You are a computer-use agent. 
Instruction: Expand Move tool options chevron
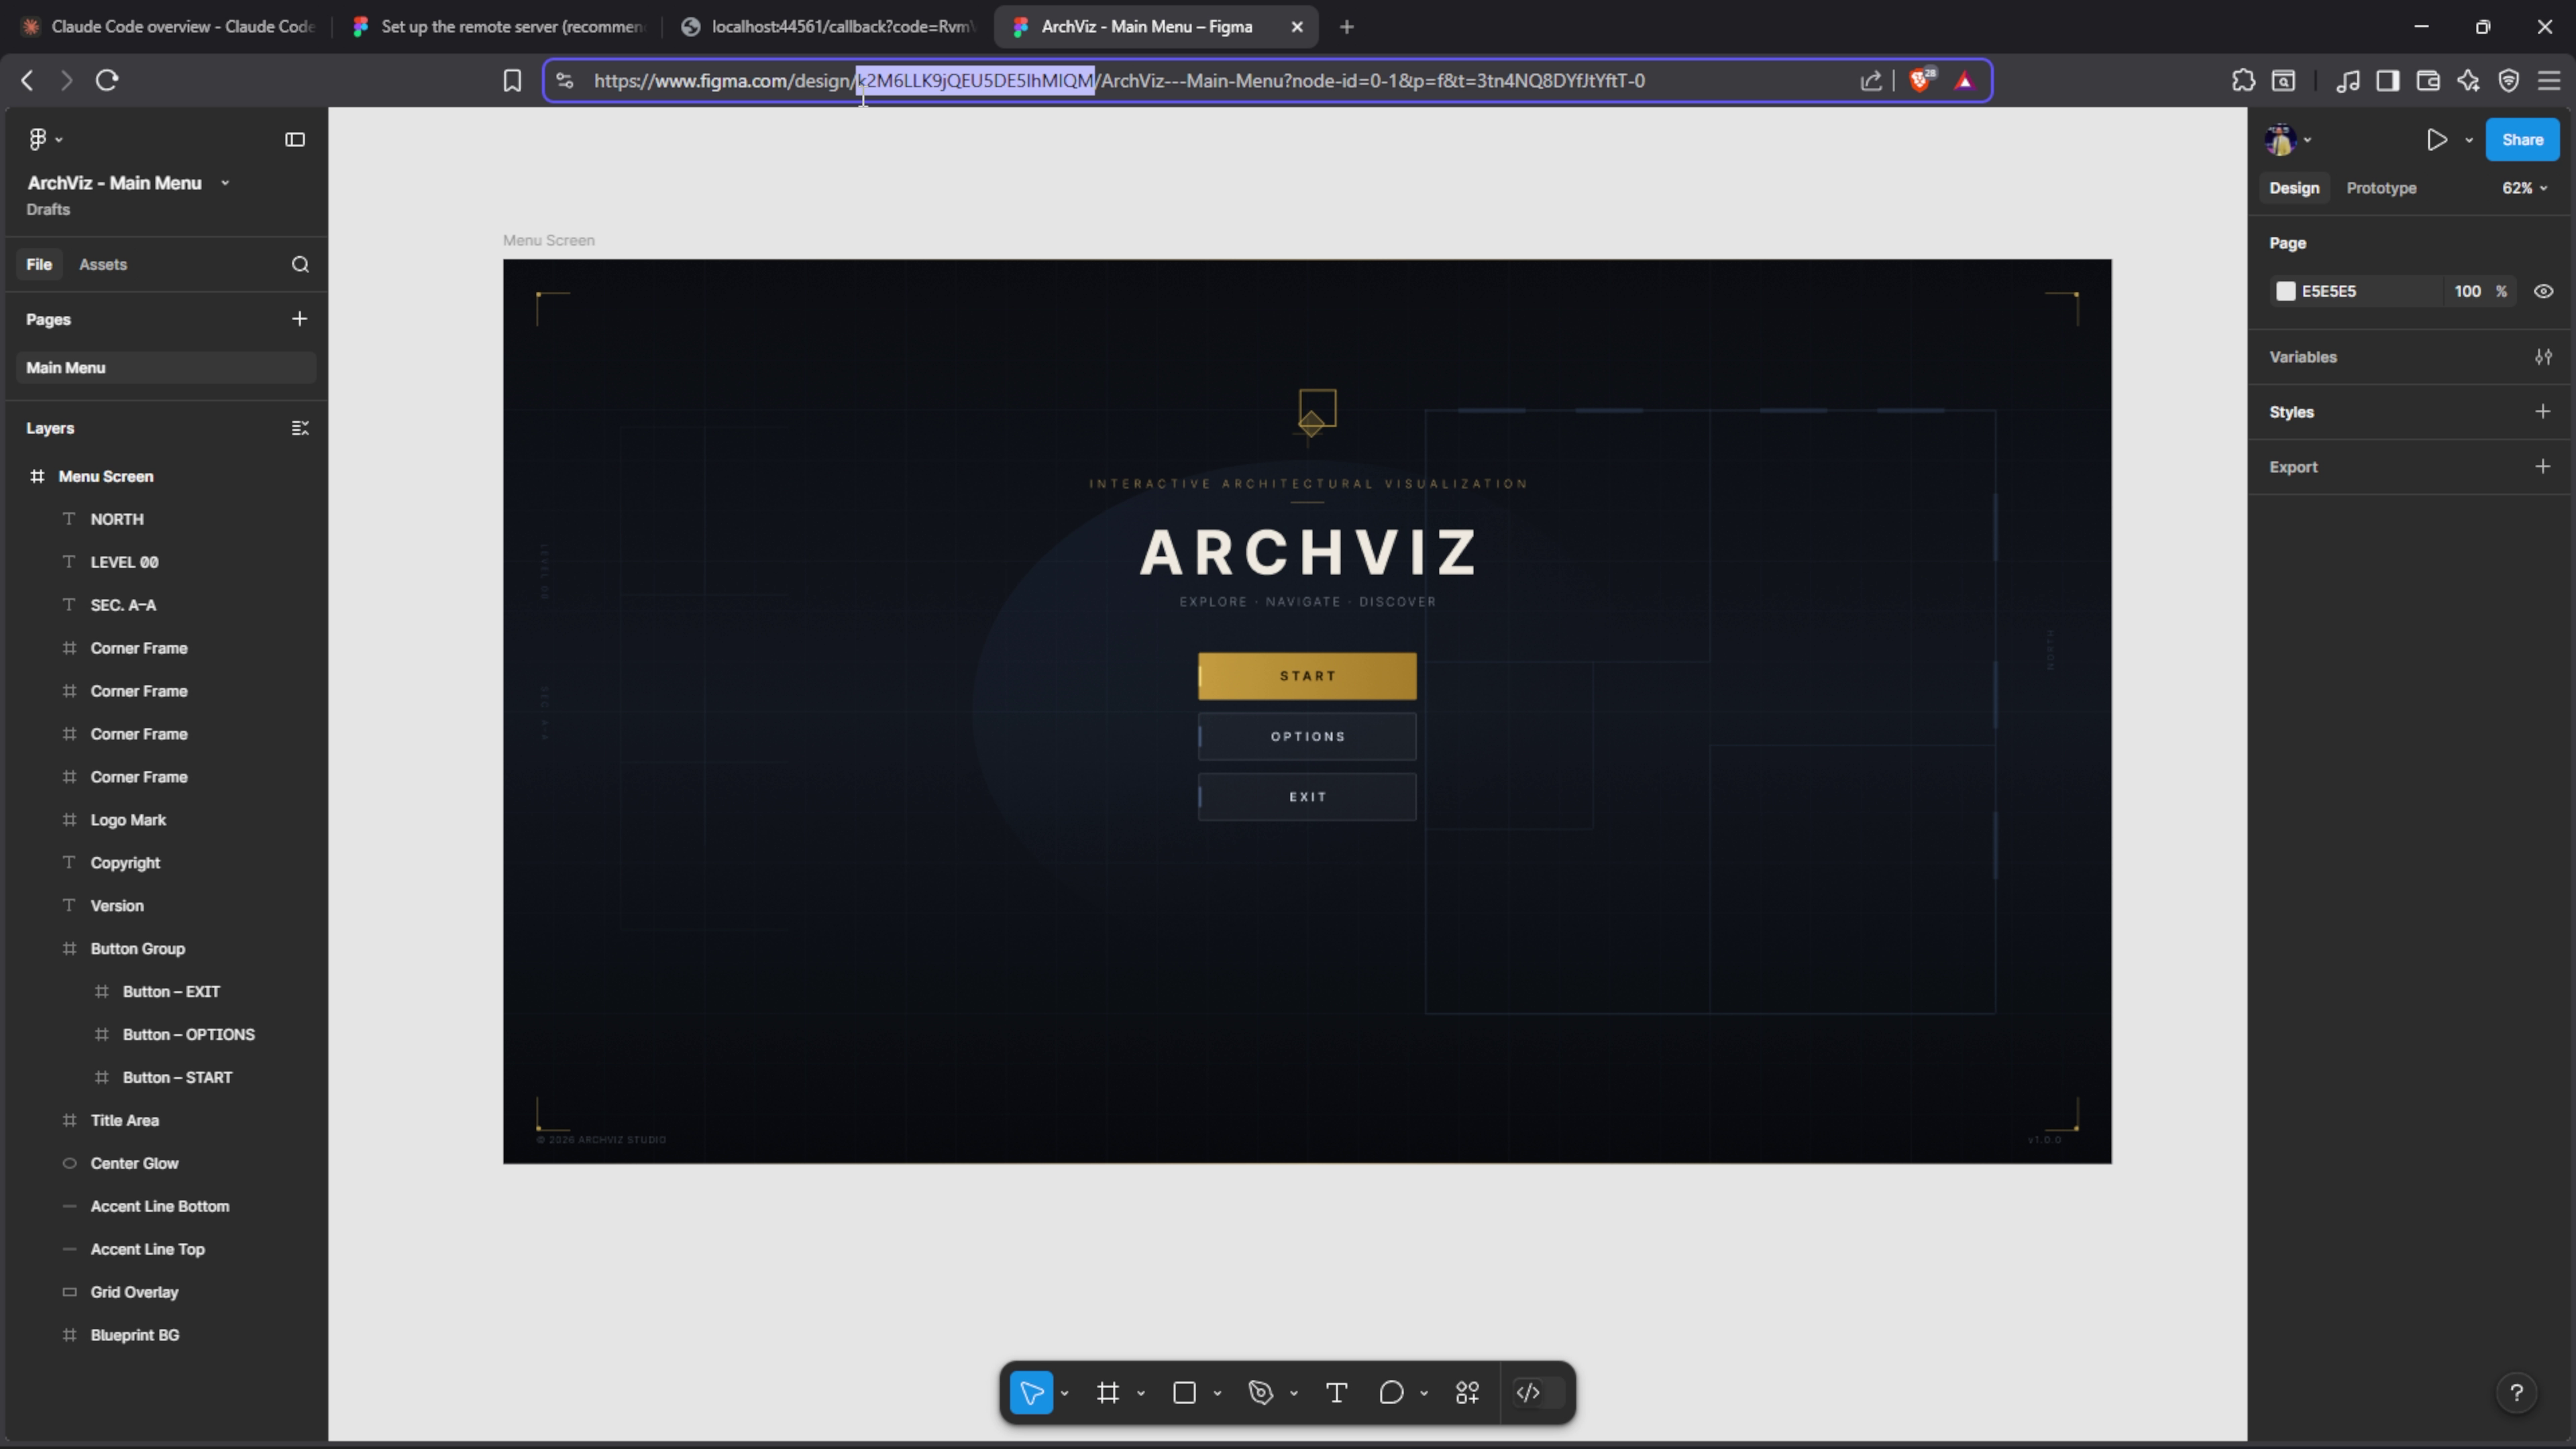pos(1064,1393)
